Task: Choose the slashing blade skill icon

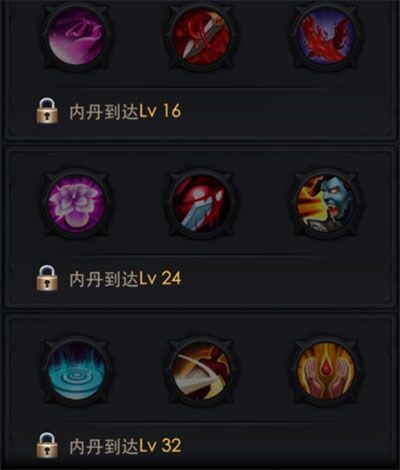Action: tap(201, 371)
